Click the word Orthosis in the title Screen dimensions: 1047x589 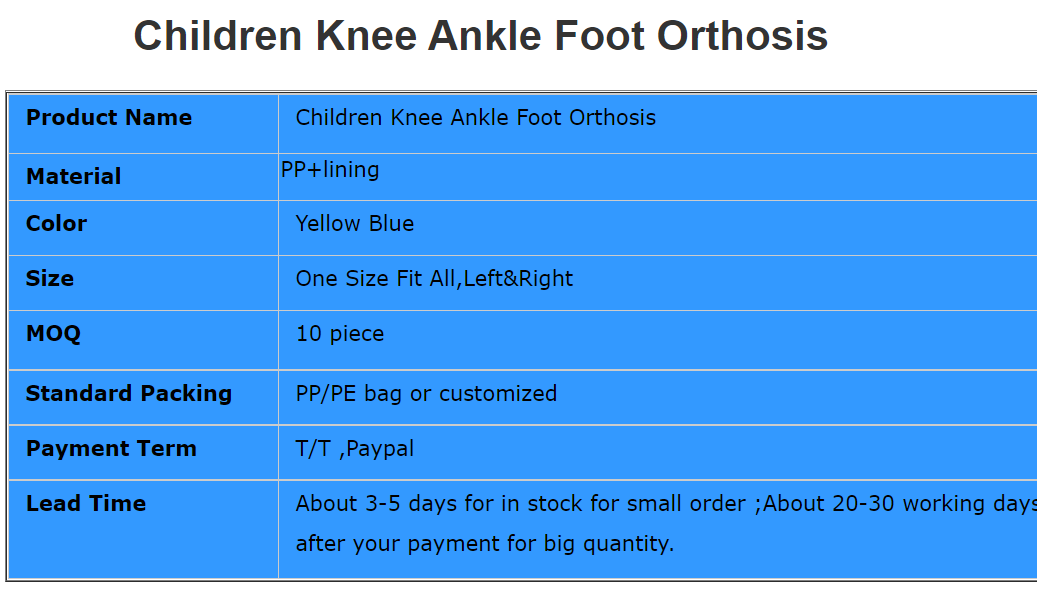point(742,37)
